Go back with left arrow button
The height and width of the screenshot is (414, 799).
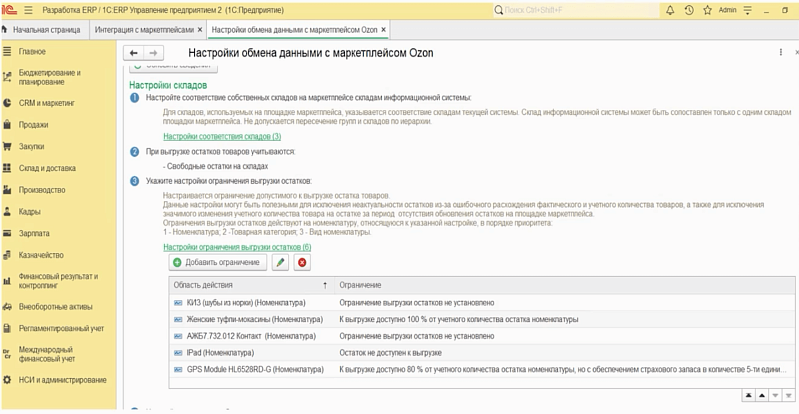tap(134, 53)
